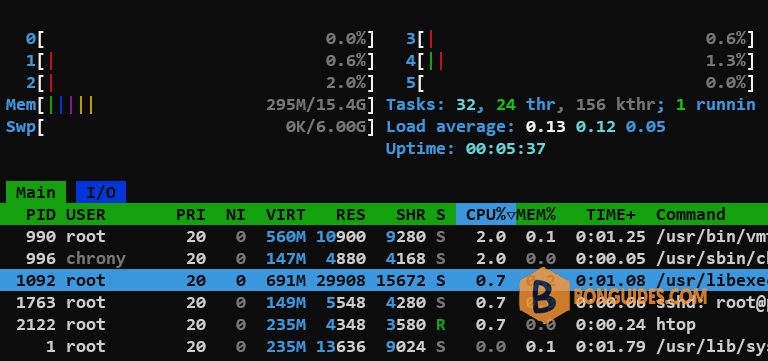Select sshd process PID 1763
This screenshot has width=768, height=361.
(384, 302)
